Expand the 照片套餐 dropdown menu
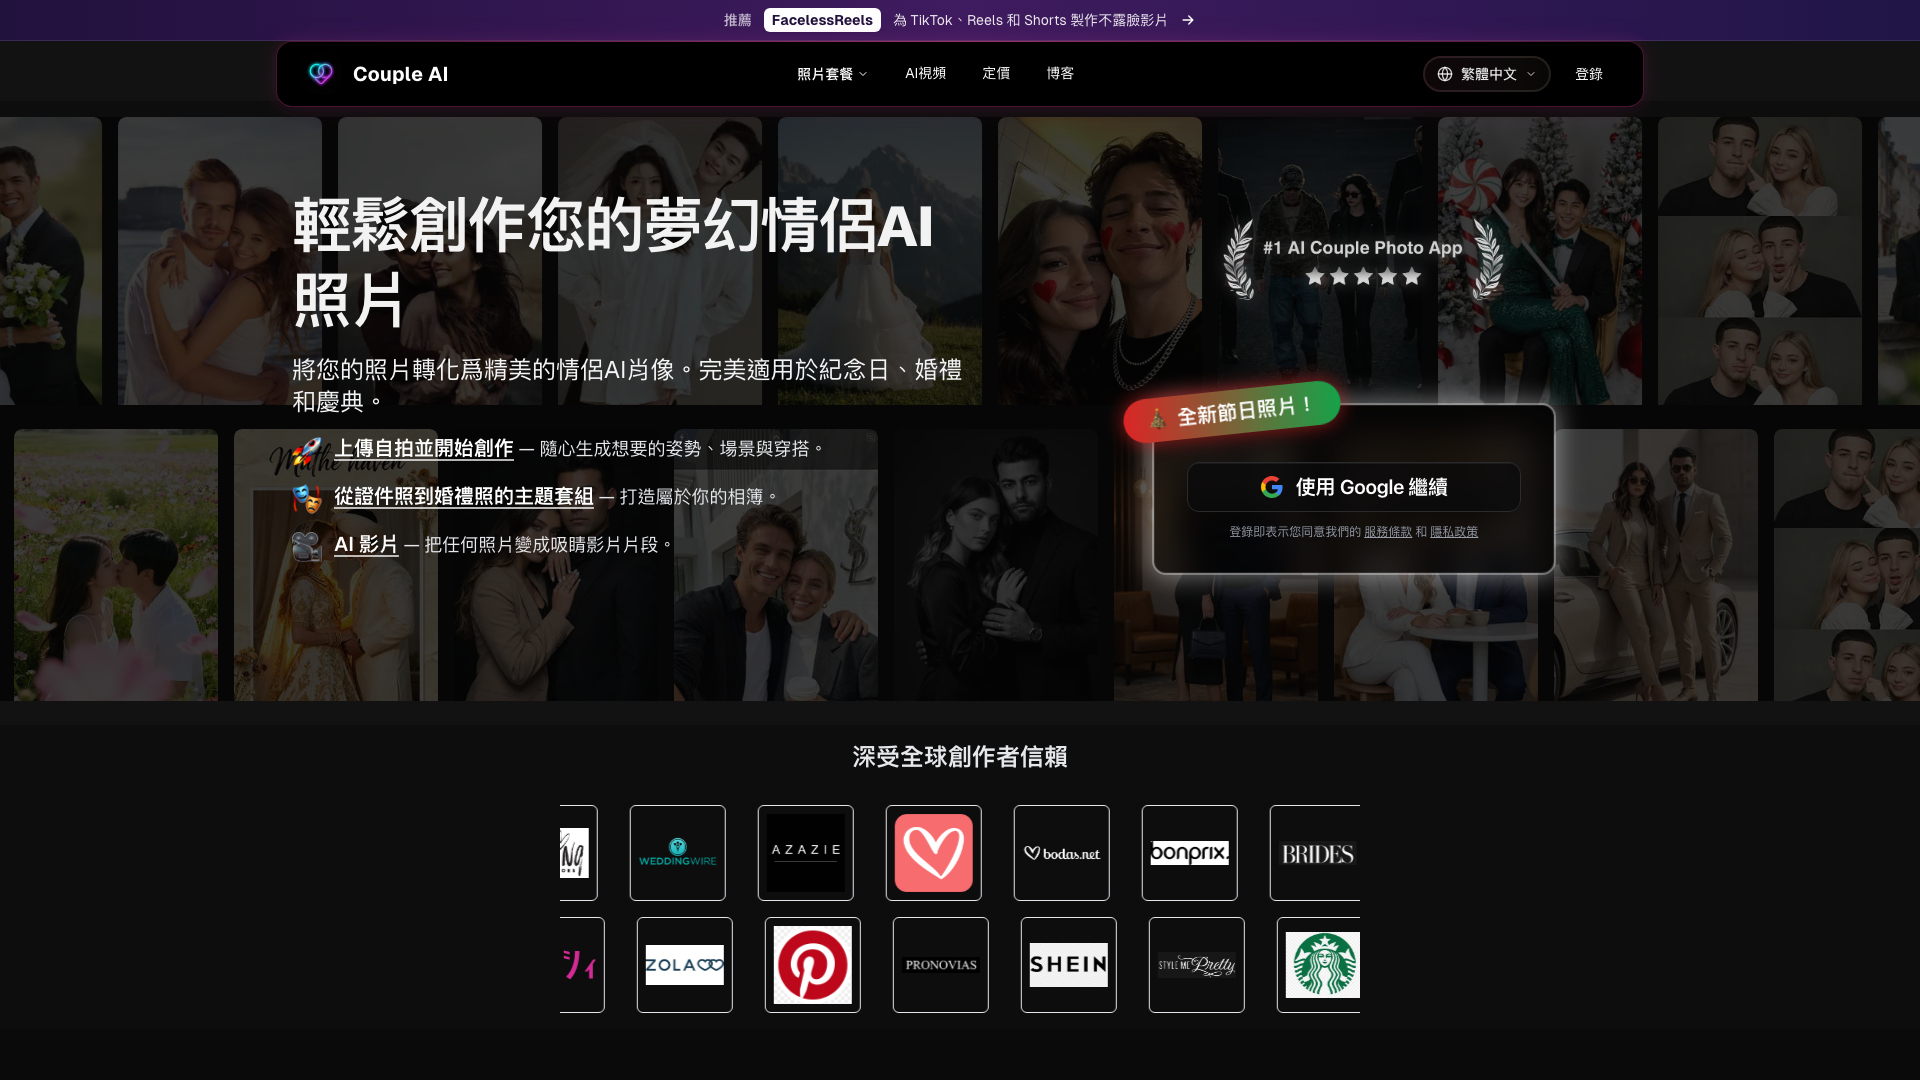 [x=832, y=74]
